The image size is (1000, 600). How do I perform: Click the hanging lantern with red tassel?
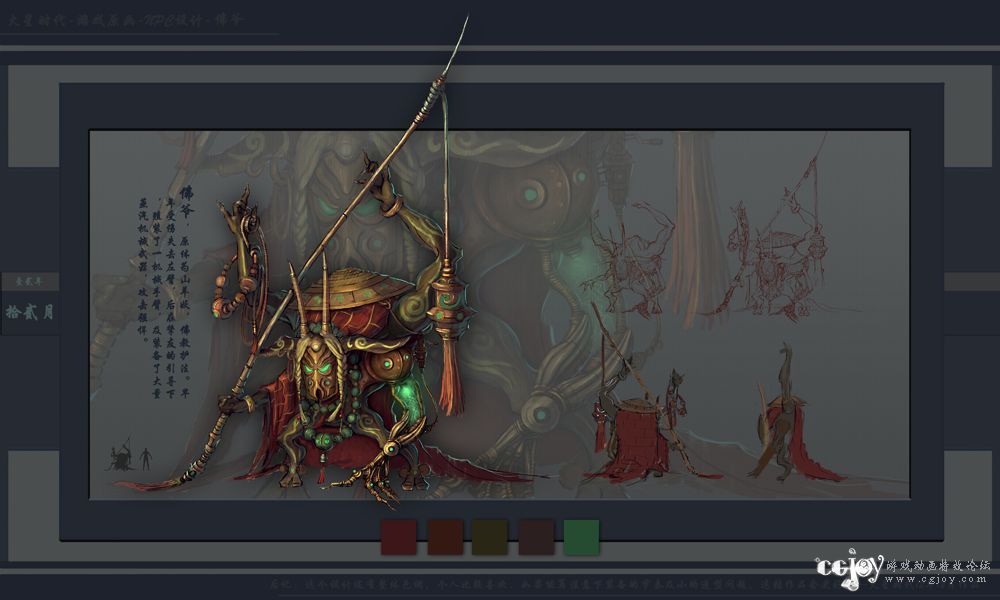(450, 335)
